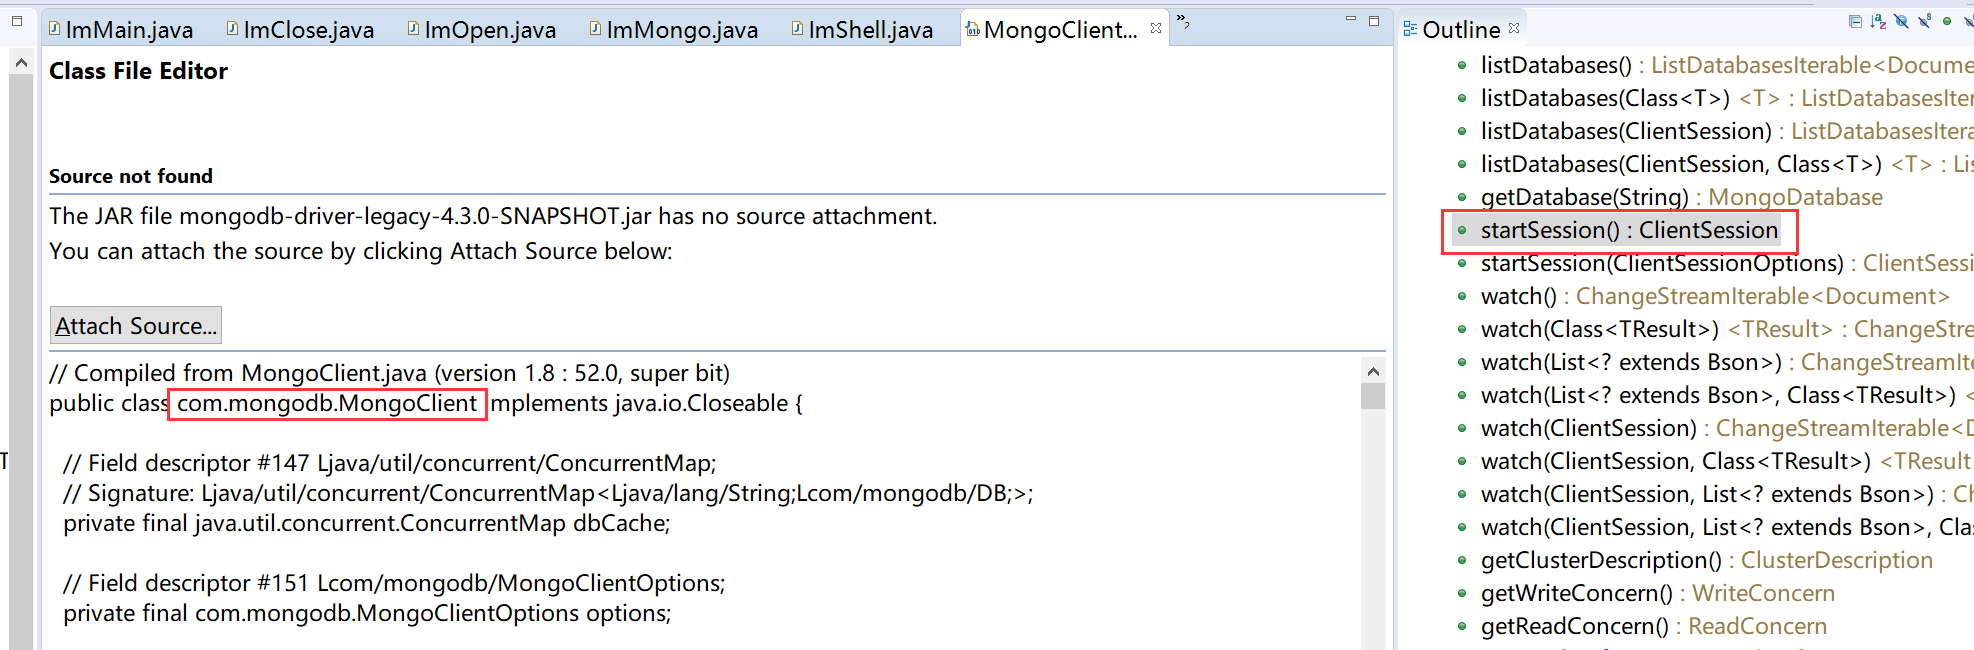The image size is (1974, 650).
Task: Toggle the Hide Fields filter in Outline
Action: coord(1901,22)
